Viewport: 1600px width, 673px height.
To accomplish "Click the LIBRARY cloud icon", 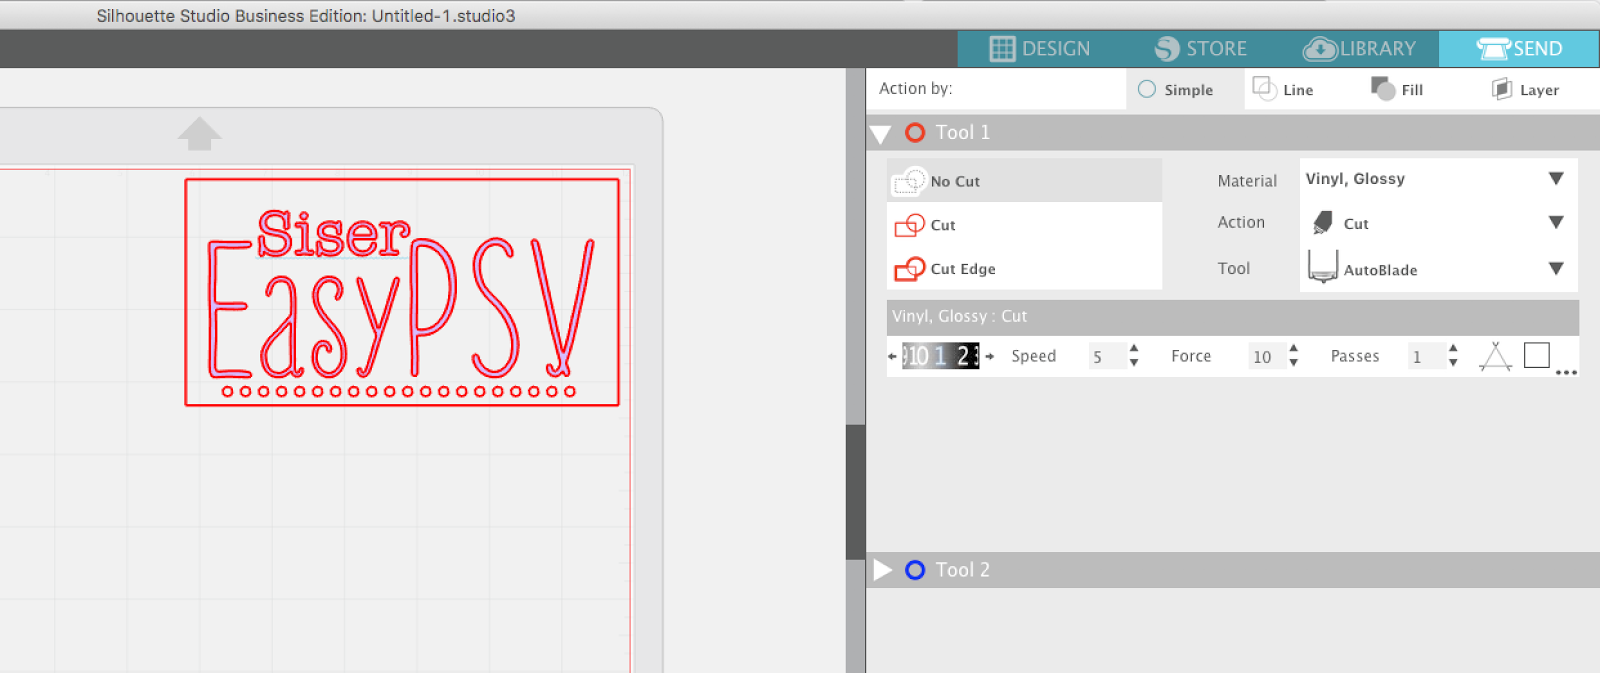I will tap(1320, 48).
